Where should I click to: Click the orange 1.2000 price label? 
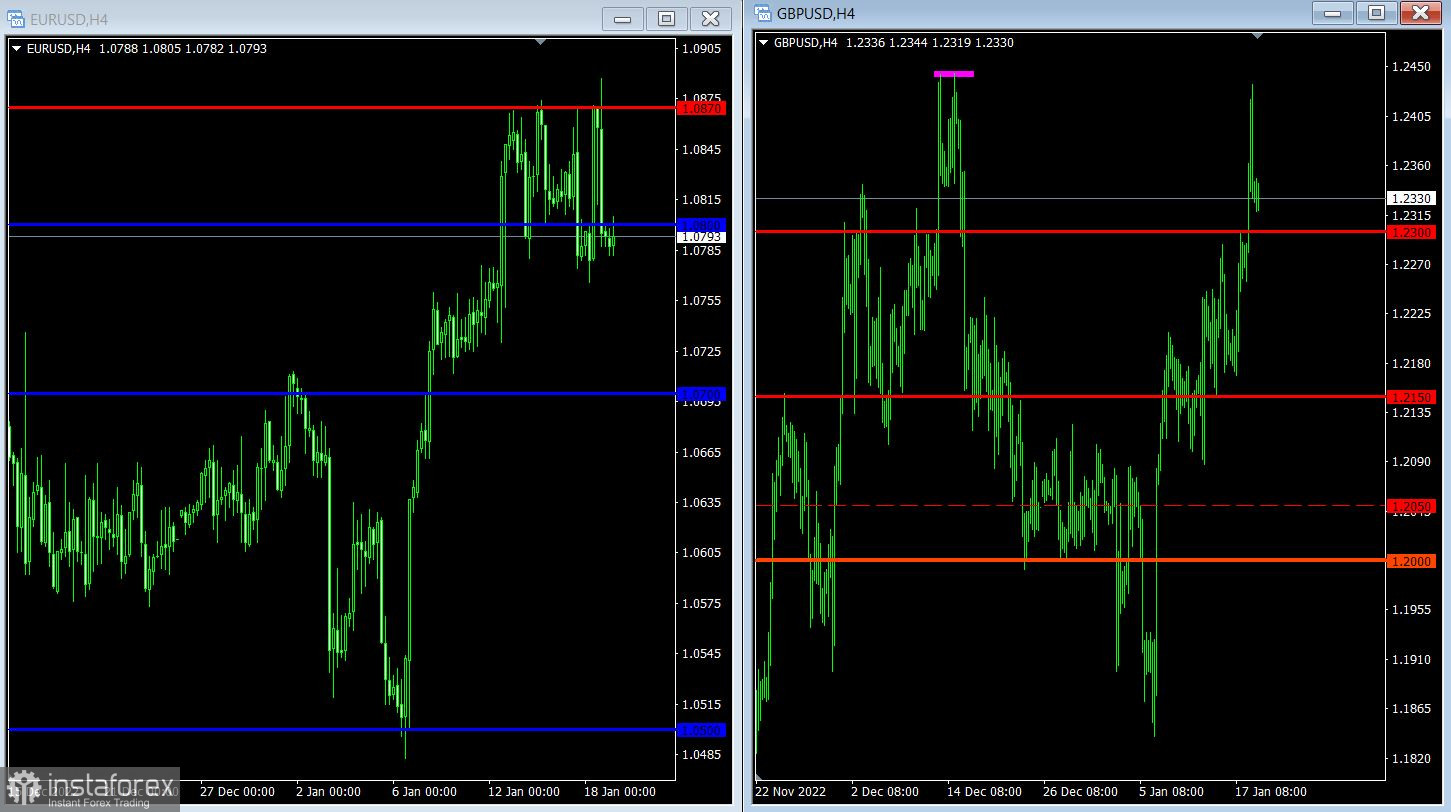[1412, 561]
